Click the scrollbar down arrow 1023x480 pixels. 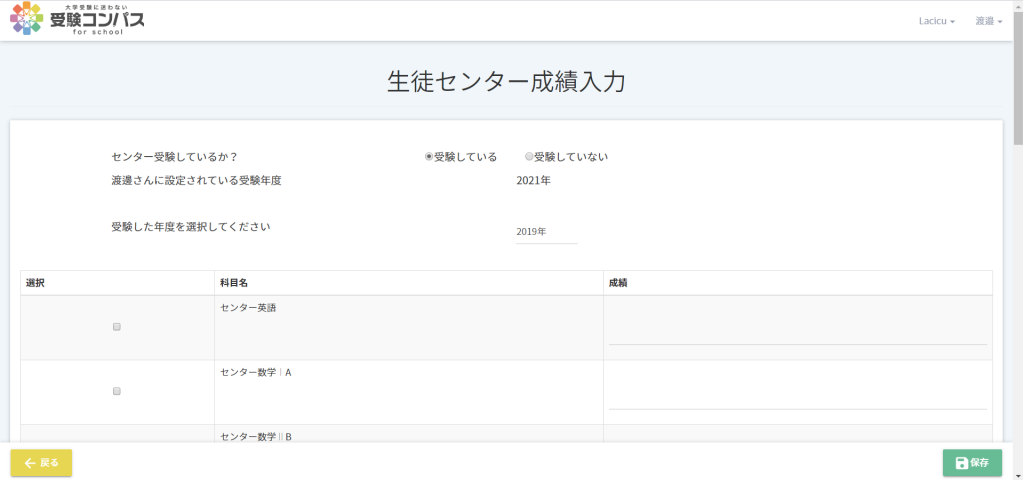pyautogui.click(x=1017, y=474)
